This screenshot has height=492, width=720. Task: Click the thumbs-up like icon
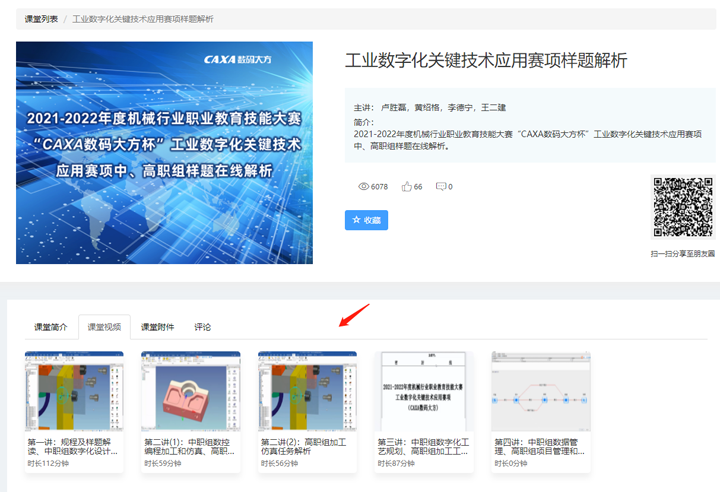pos(407,187)
